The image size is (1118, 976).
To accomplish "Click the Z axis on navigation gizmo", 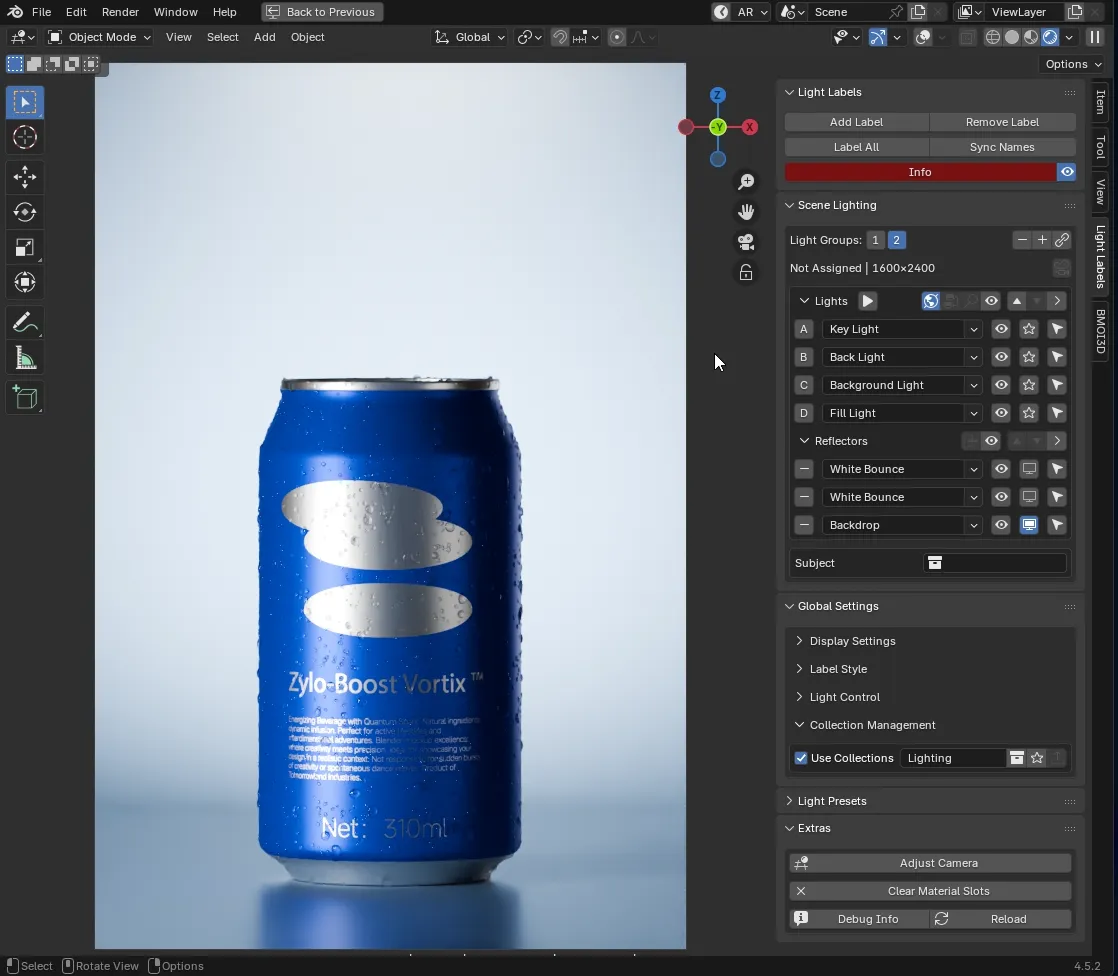I will click(718, 95).
